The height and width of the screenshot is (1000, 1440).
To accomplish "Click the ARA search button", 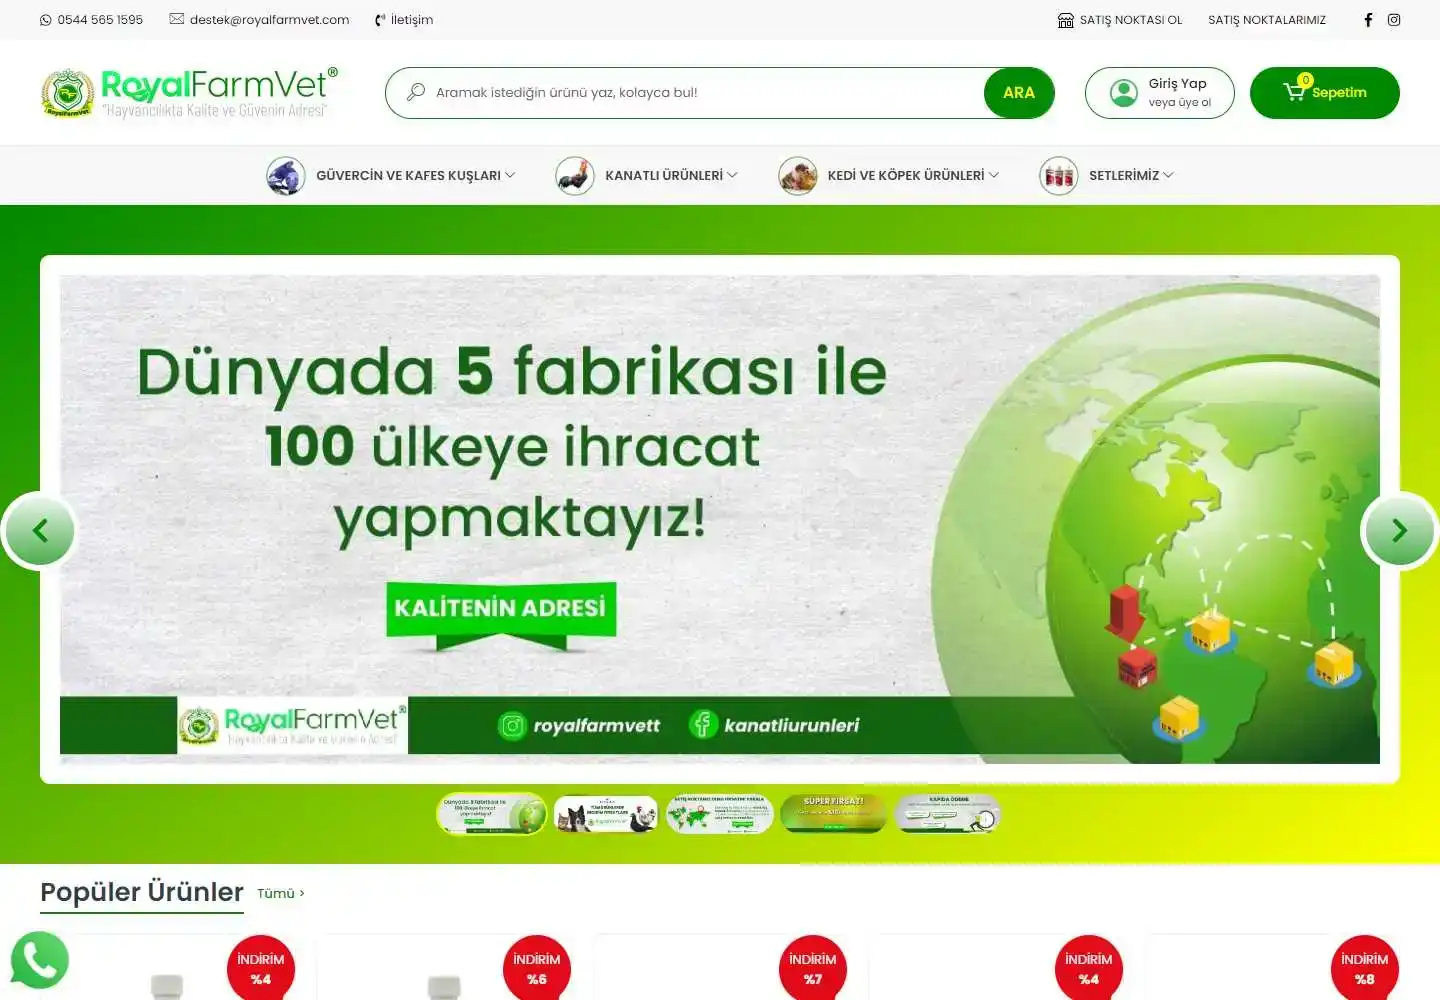I will 1019,93.
